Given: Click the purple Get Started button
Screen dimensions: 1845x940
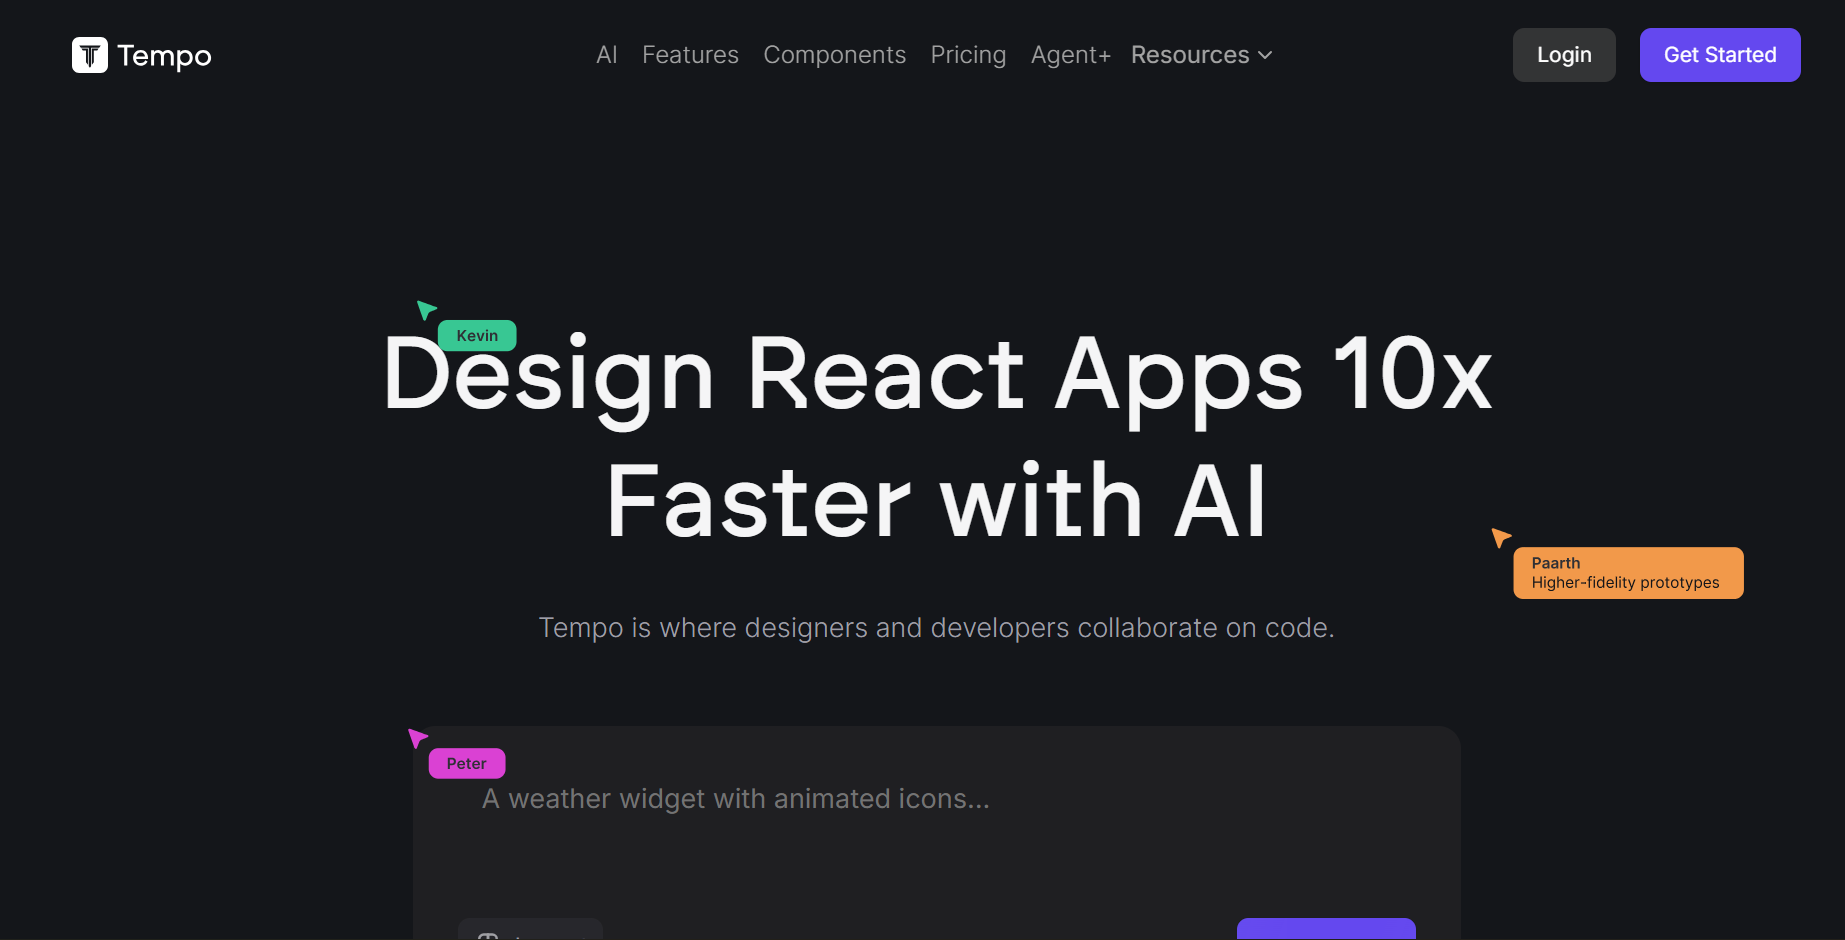Looking at the screenshot, I should coord(1719,55).
